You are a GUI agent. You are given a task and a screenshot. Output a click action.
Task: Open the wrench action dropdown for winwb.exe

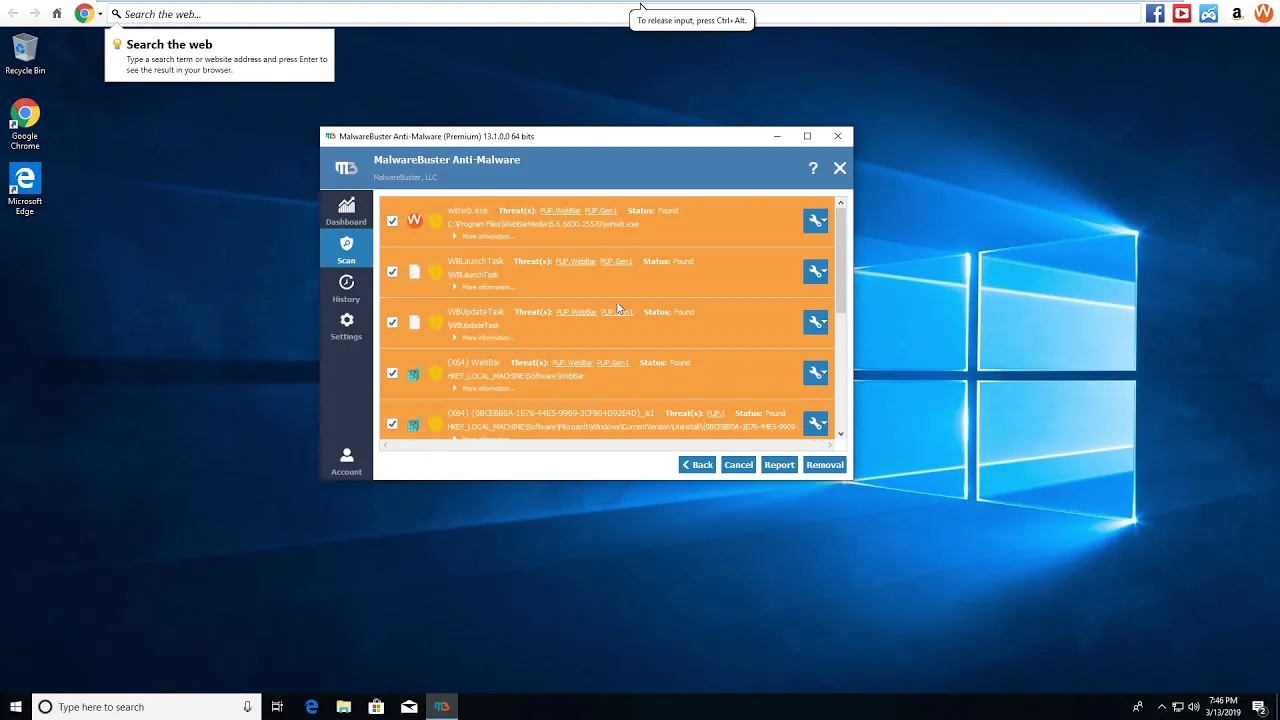(816, 221)
